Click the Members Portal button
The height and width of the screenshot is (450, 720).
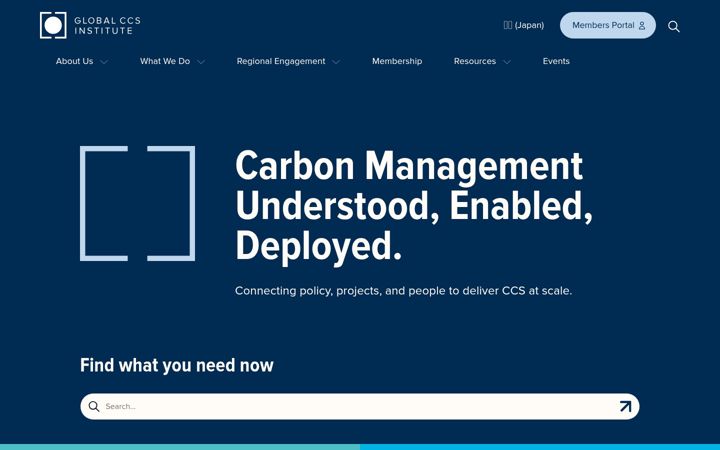pos(608,25)
